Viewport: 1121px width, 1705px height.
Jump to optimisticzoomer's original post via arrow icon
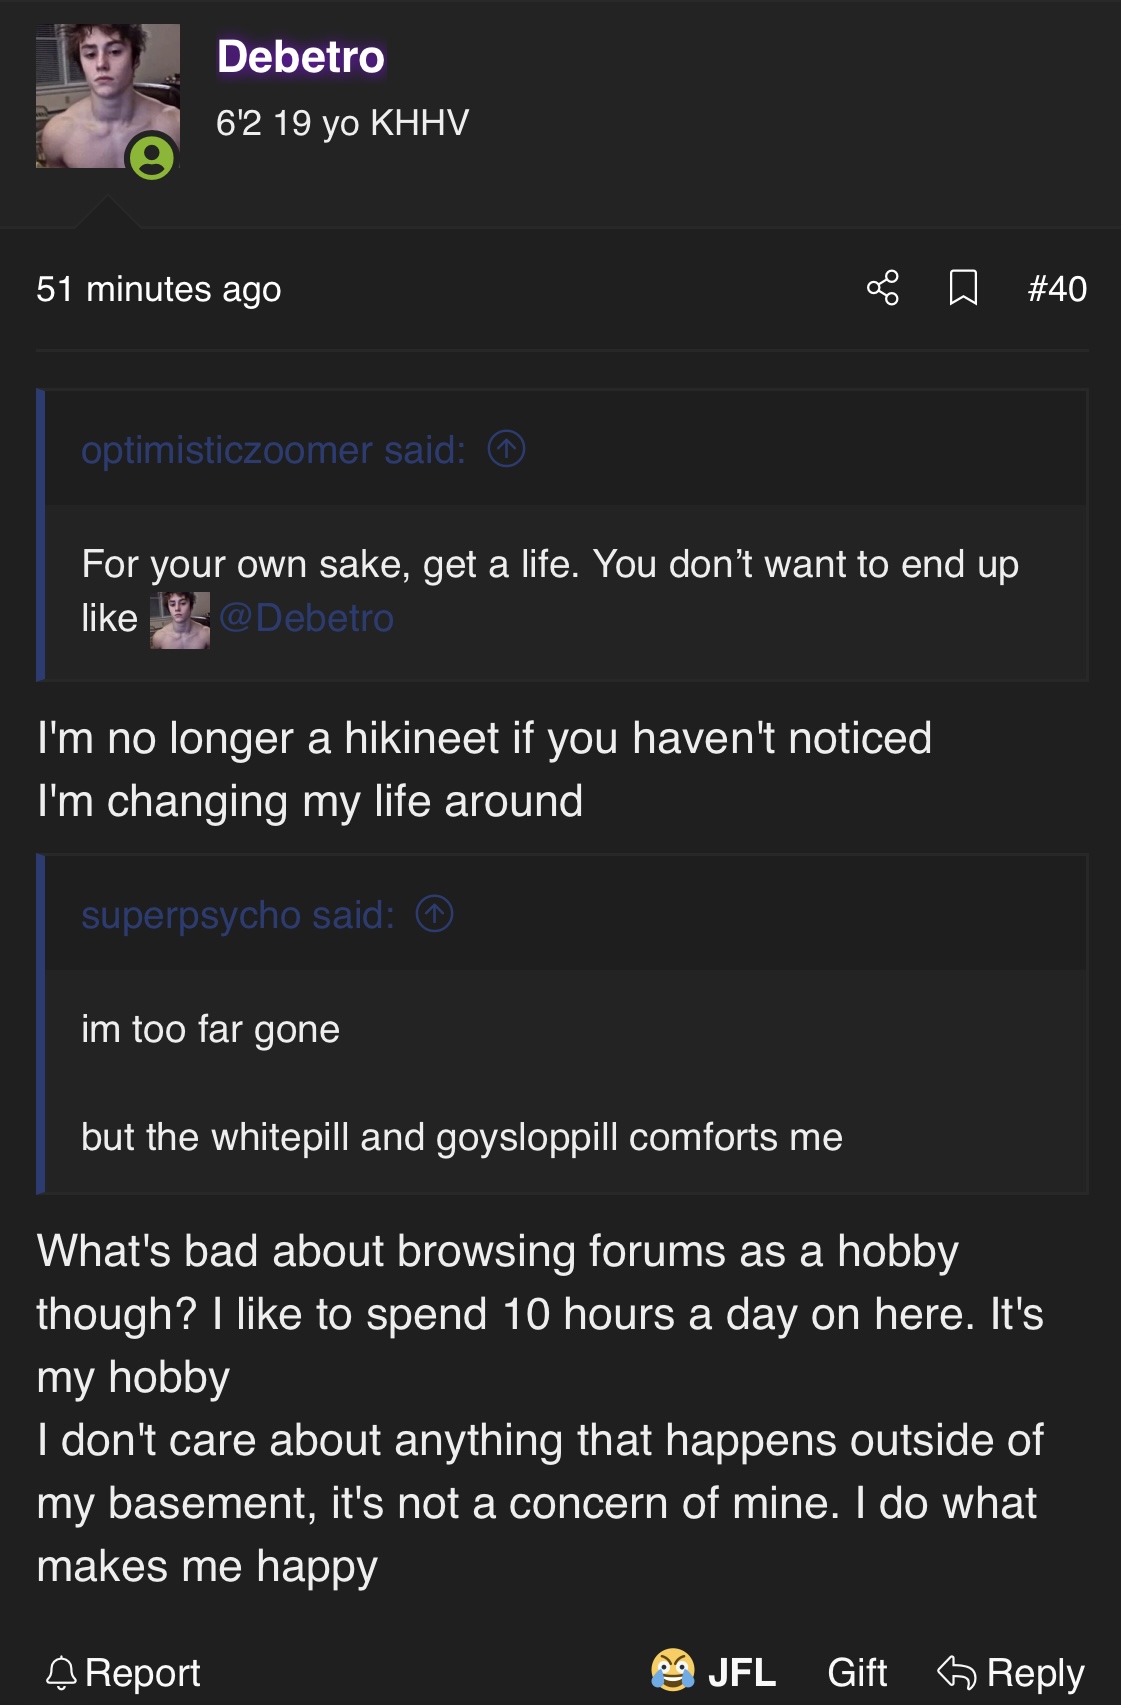tap(506, 449)
